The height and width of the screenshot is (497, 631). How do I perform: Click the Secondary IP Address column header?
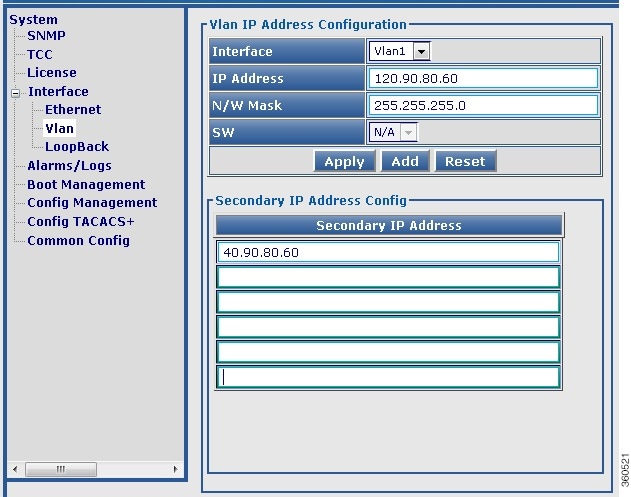tap(389, 225)
